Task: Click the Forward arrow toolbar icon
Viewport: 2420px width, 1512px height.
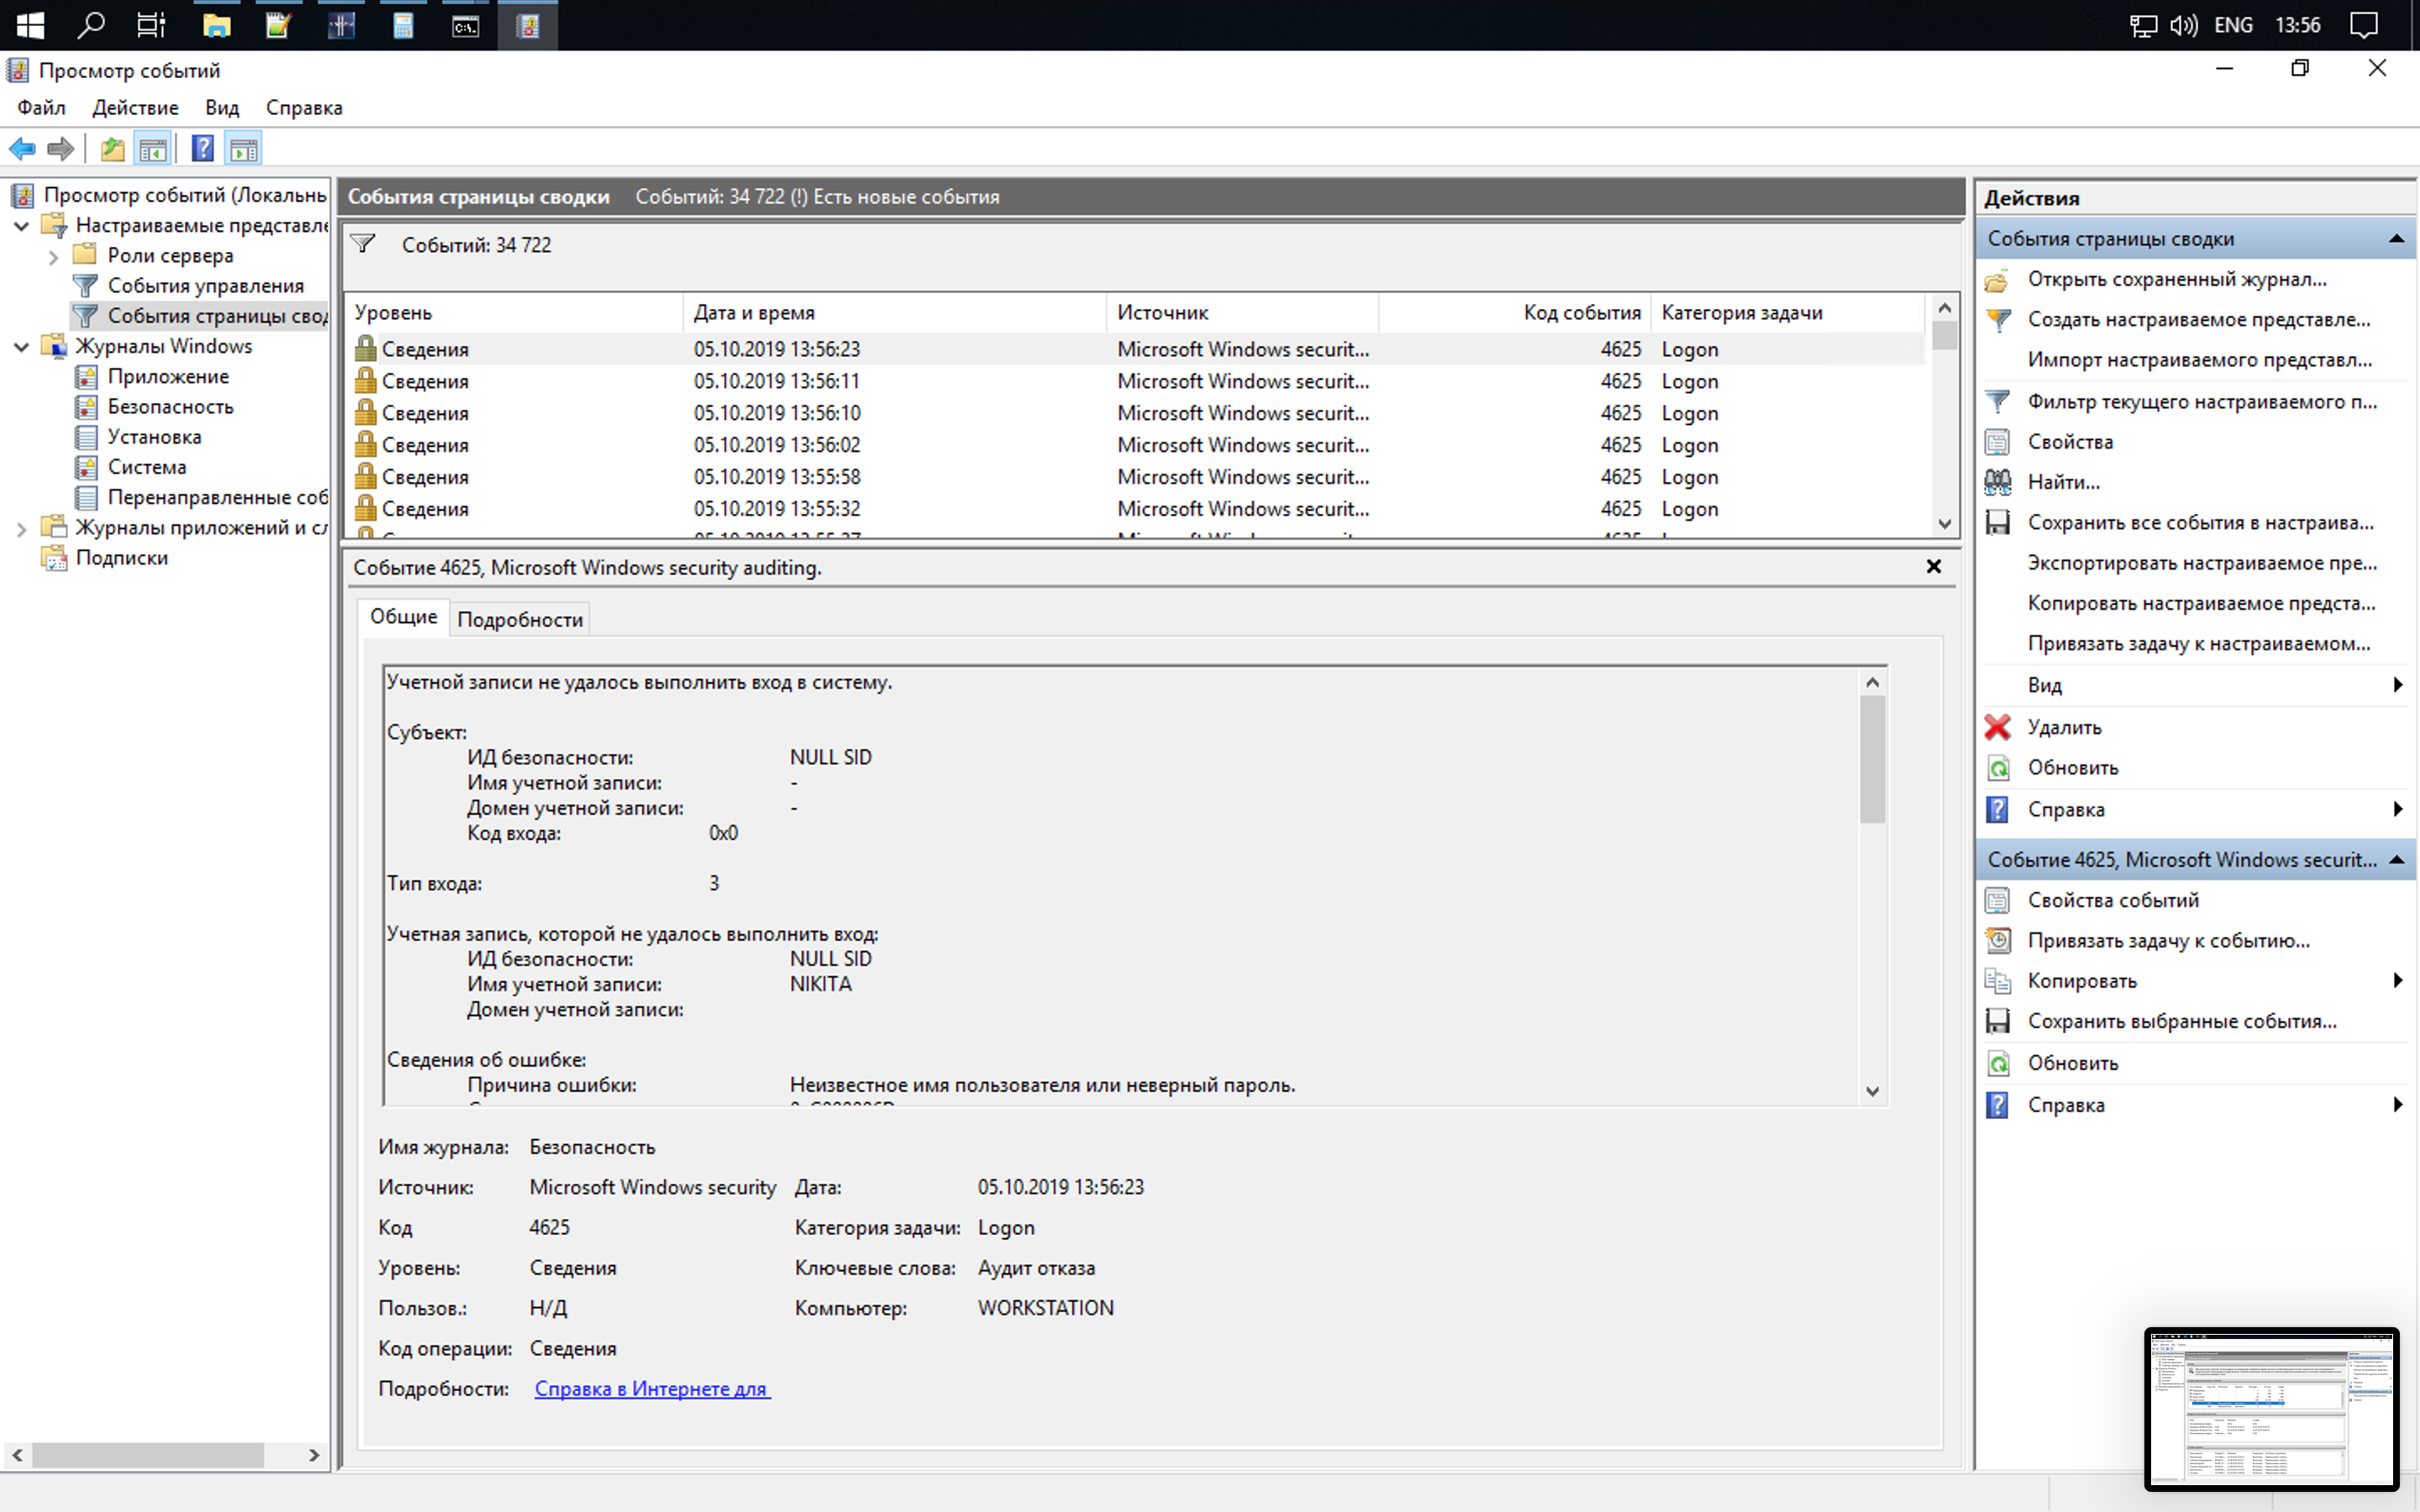Action: coord(61,149)
